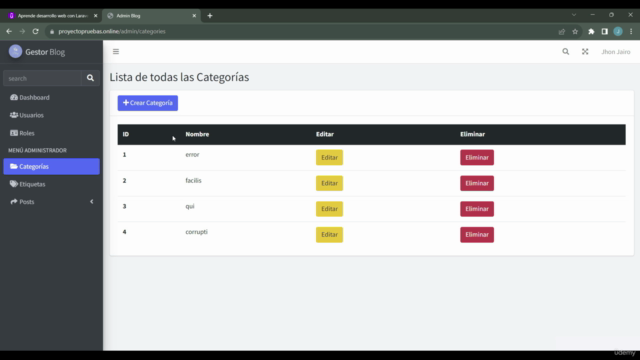Screen dimensions: 640x360
Task: Close the Admin Blog tab
Action: pyautogui.click(x=194, y=16)
